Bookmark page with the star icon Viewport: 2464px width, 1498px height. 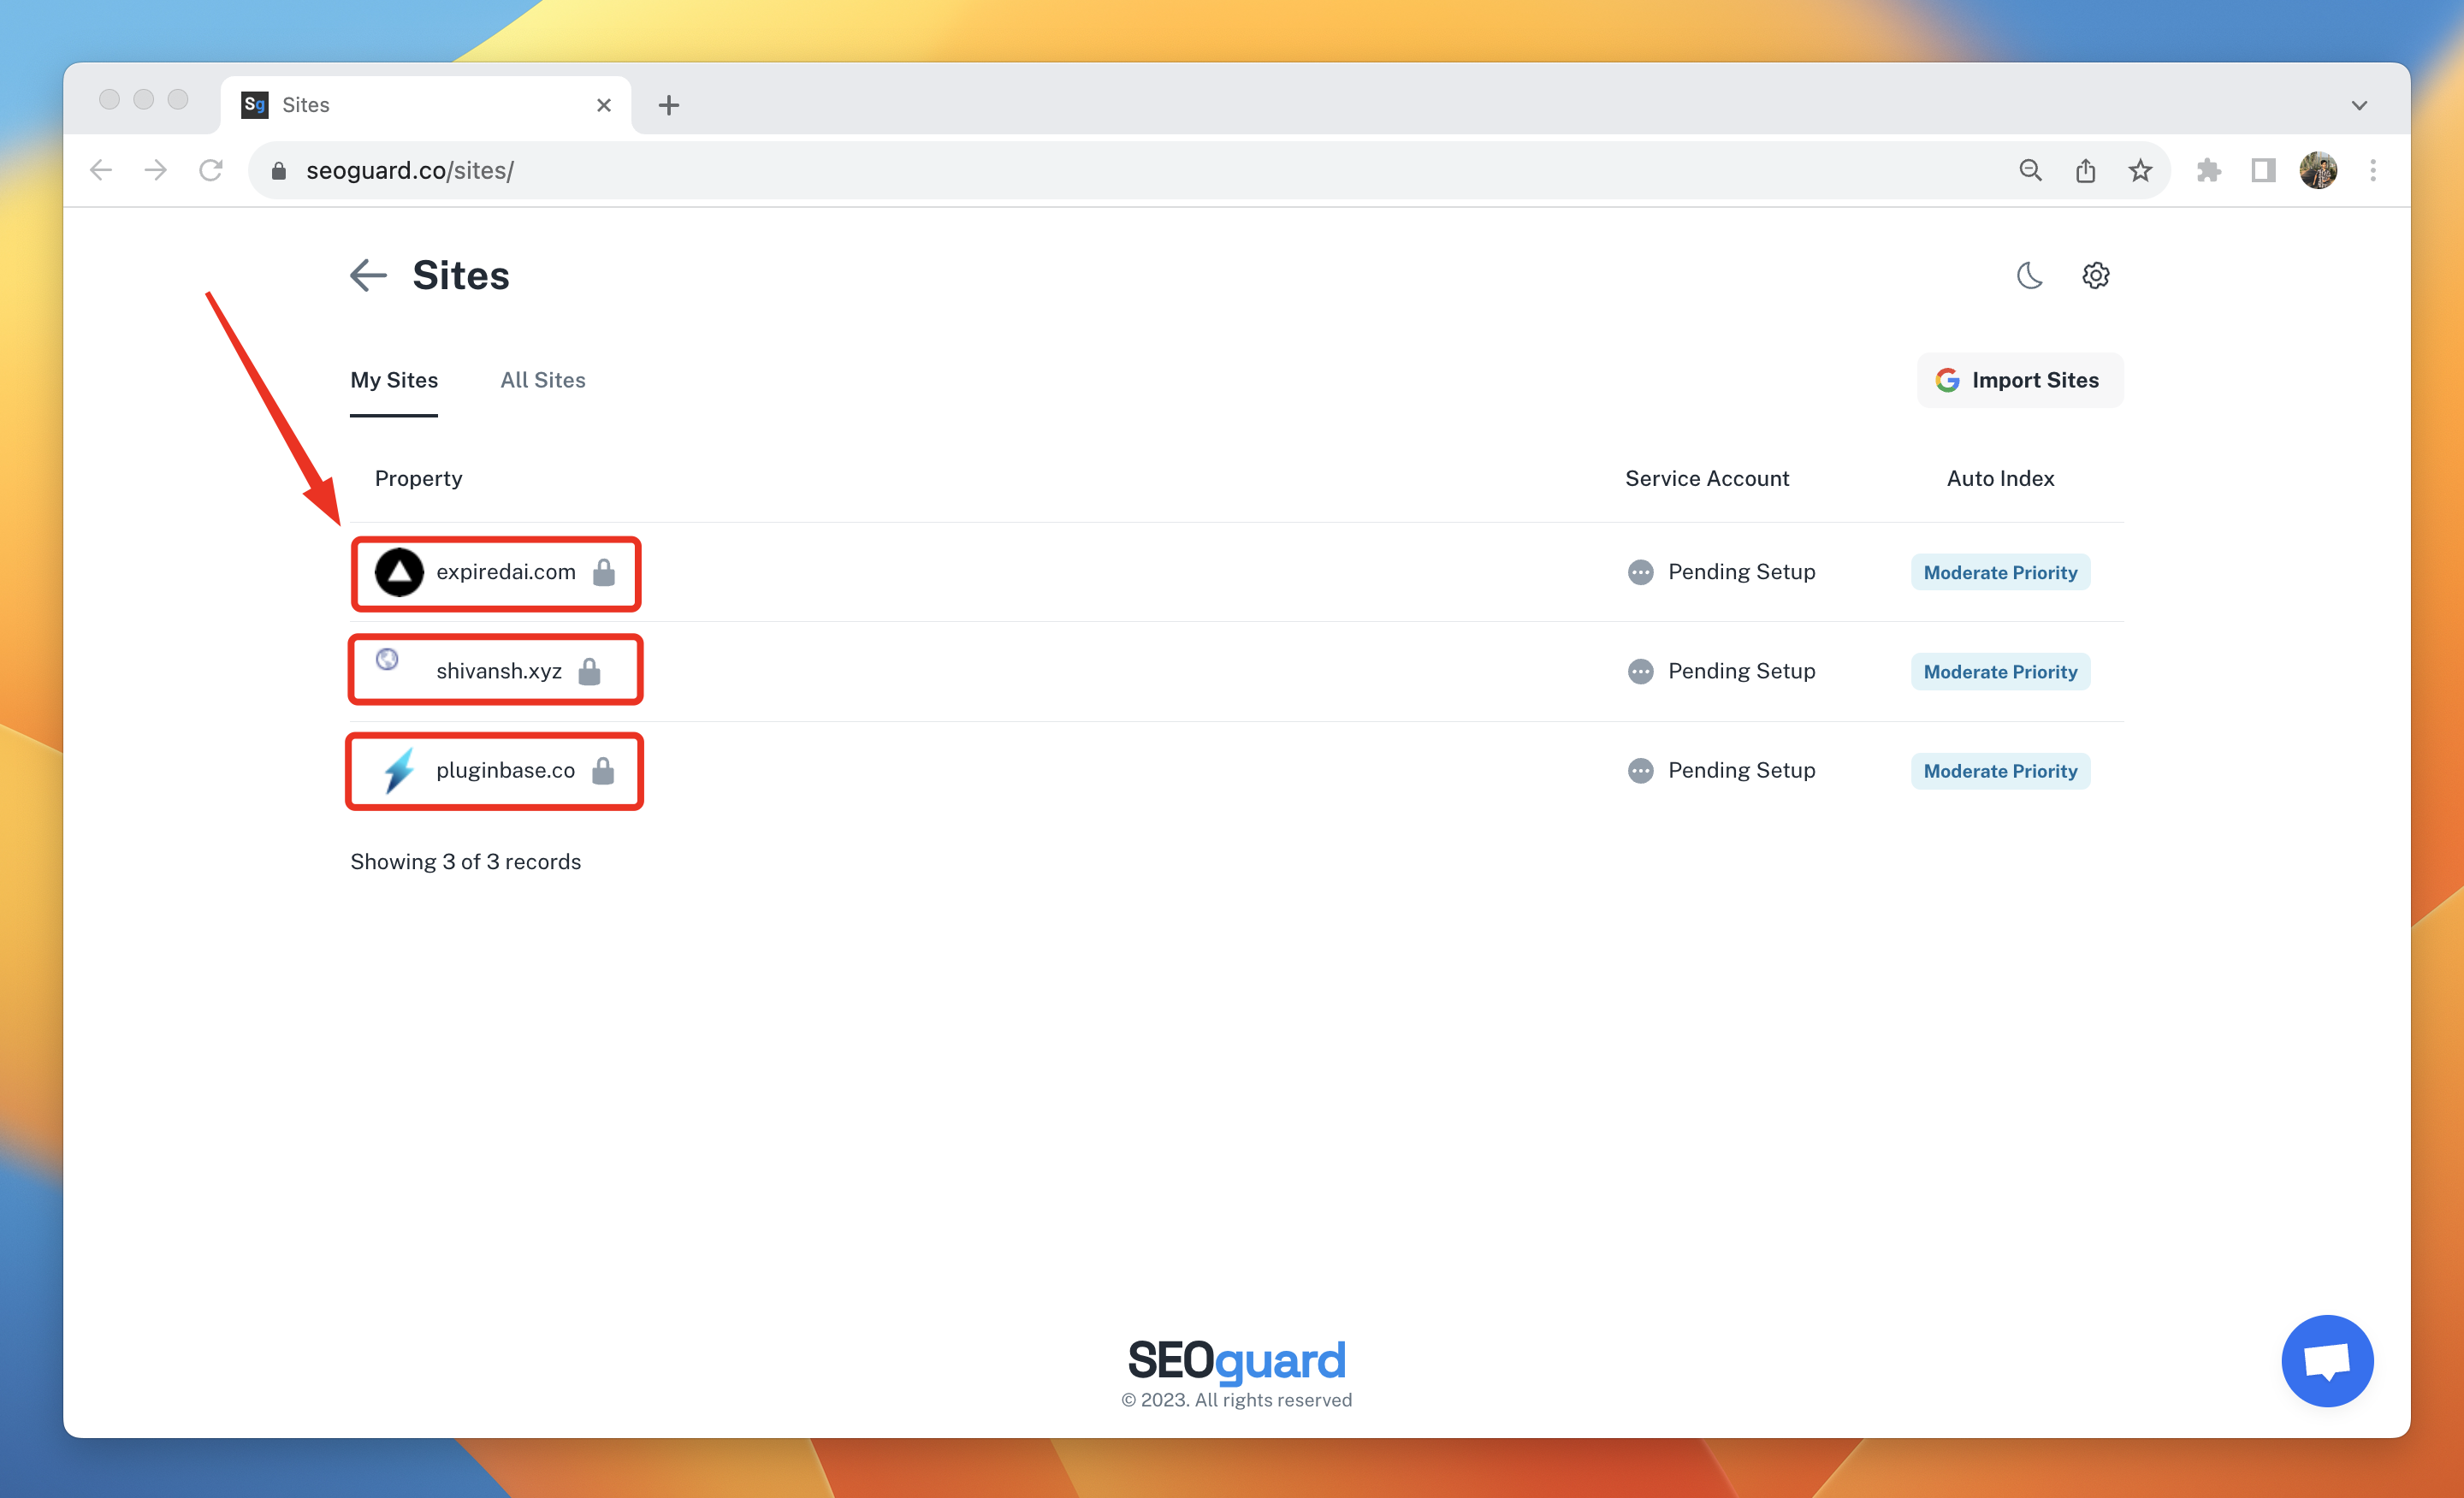[x=2139, y=171]
